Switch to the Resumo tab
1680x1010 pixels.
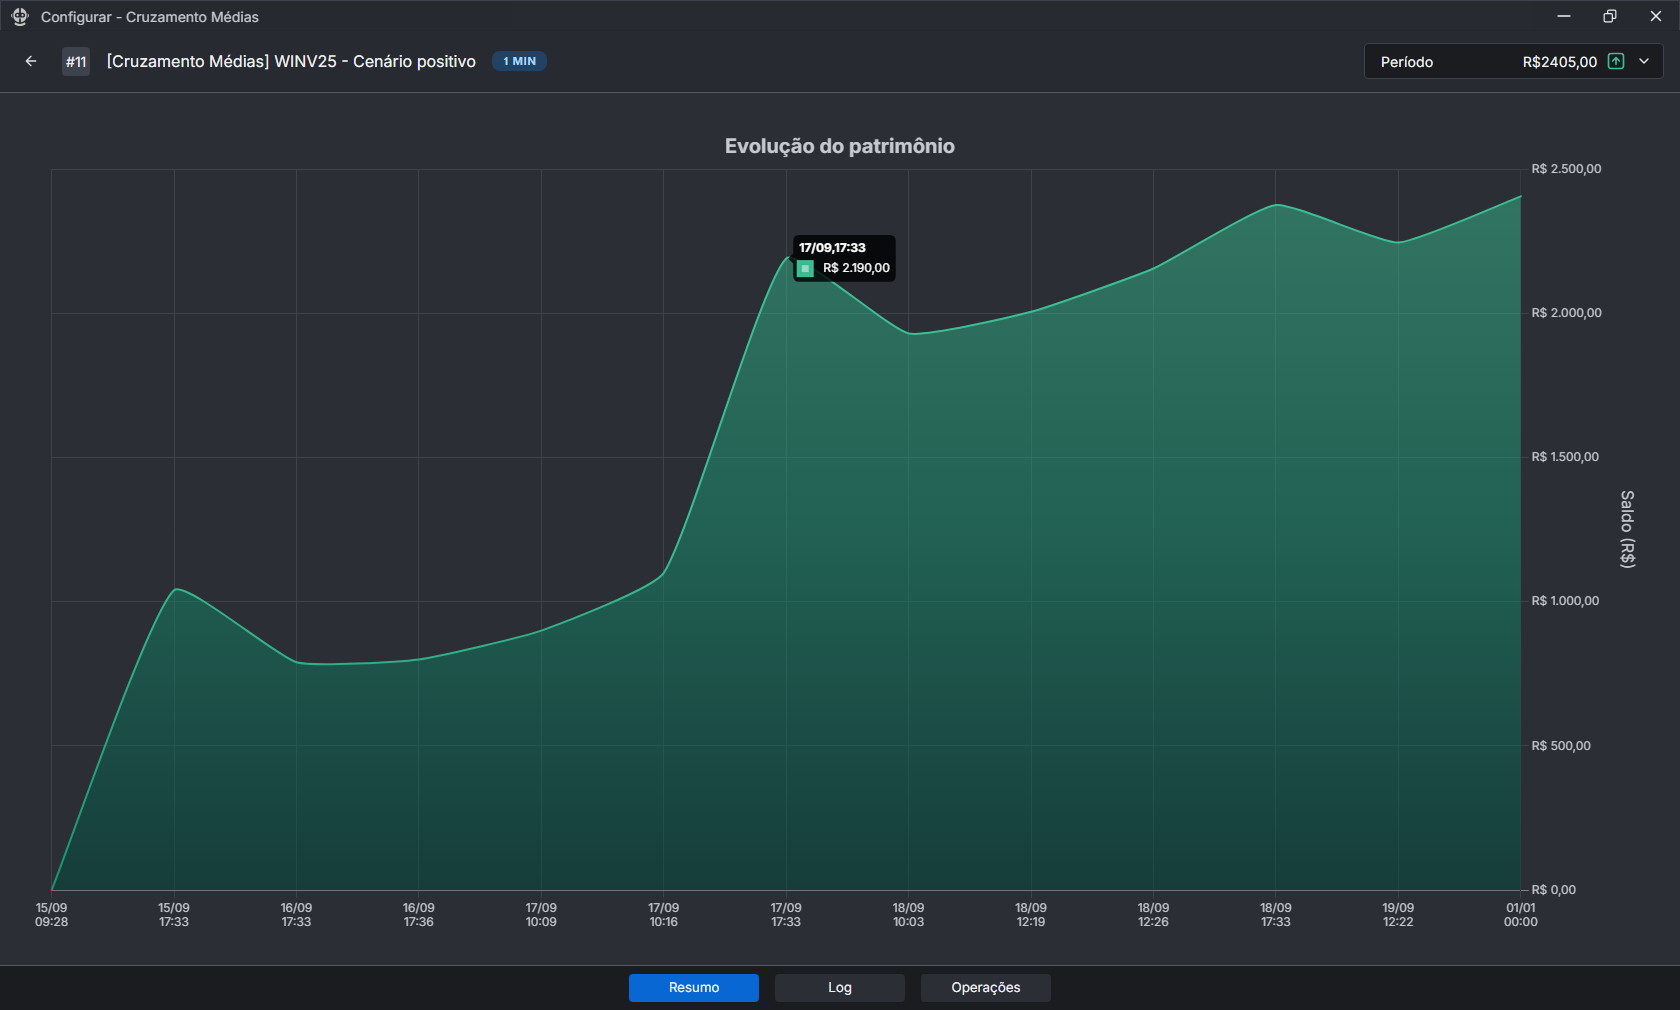click(x=693, y=987)
